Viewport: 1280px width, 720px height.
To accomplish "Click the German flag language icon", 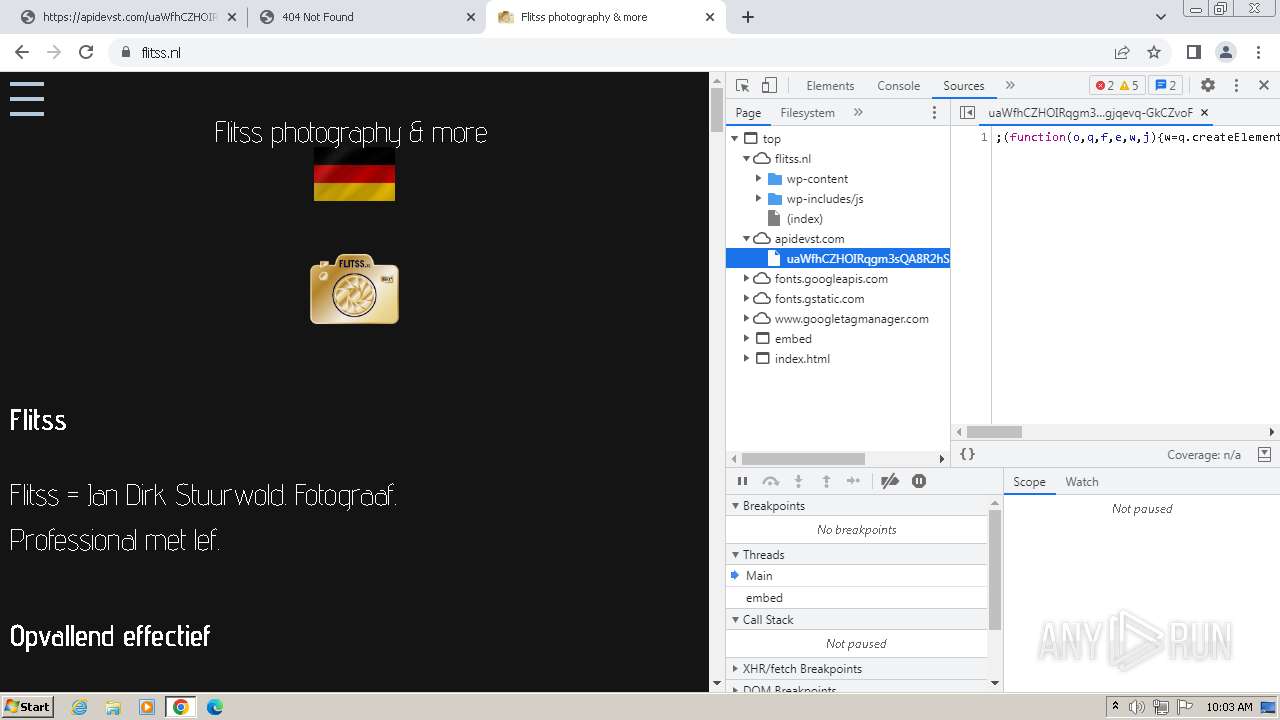I will tap(354, 176).
